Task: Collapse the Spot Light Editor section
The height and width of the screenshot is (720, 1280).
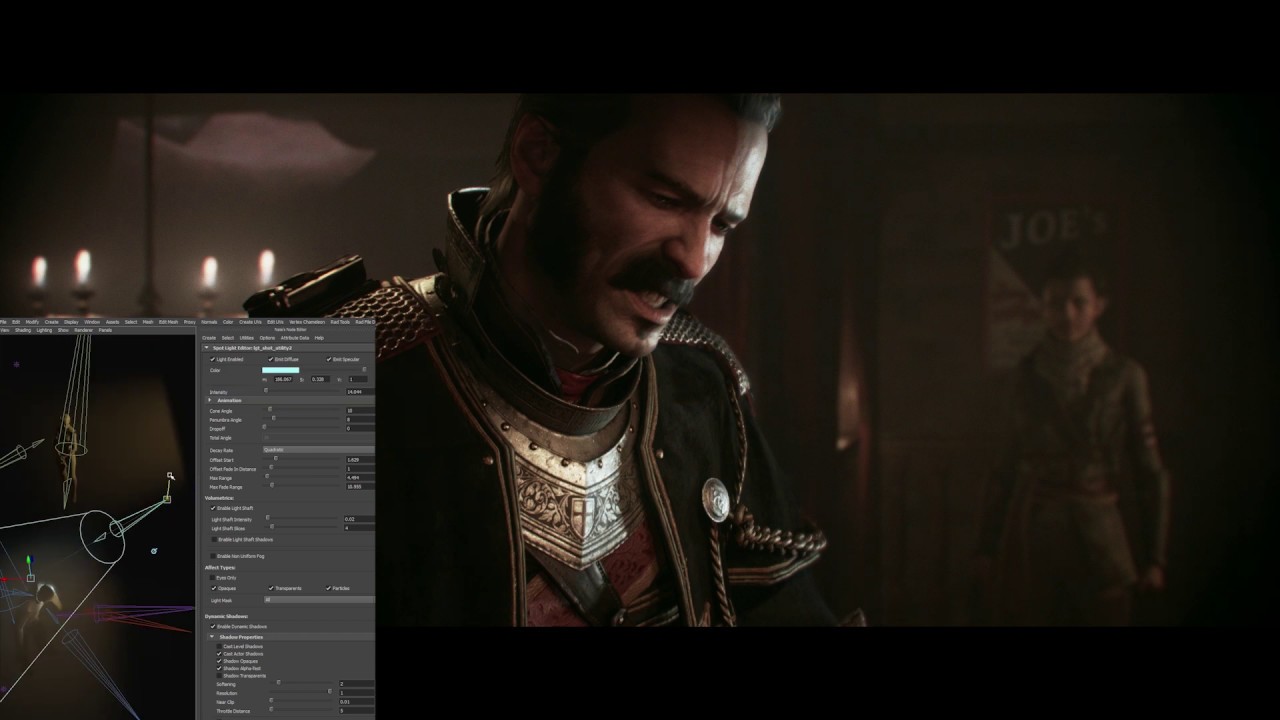Action: point(207,347)
